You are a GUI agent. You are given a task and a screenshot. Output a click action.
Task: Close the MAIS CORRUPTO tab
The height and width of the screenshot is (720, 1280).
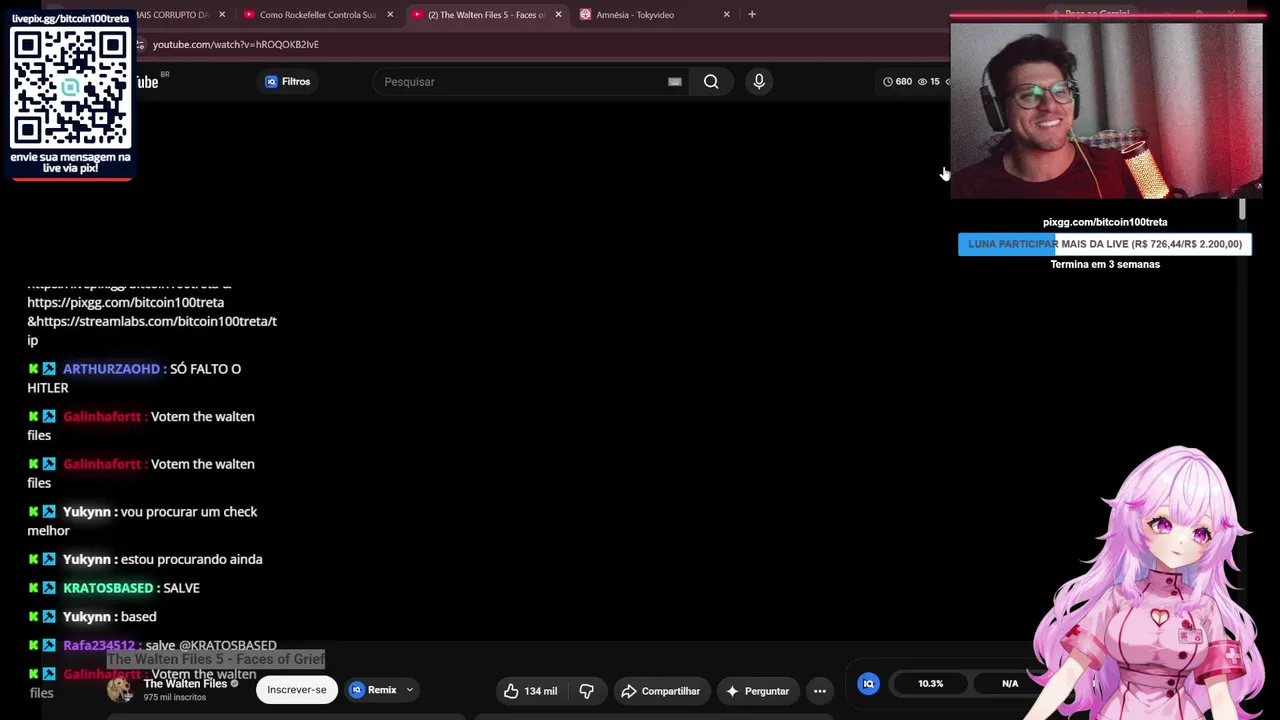coord(222,14)
